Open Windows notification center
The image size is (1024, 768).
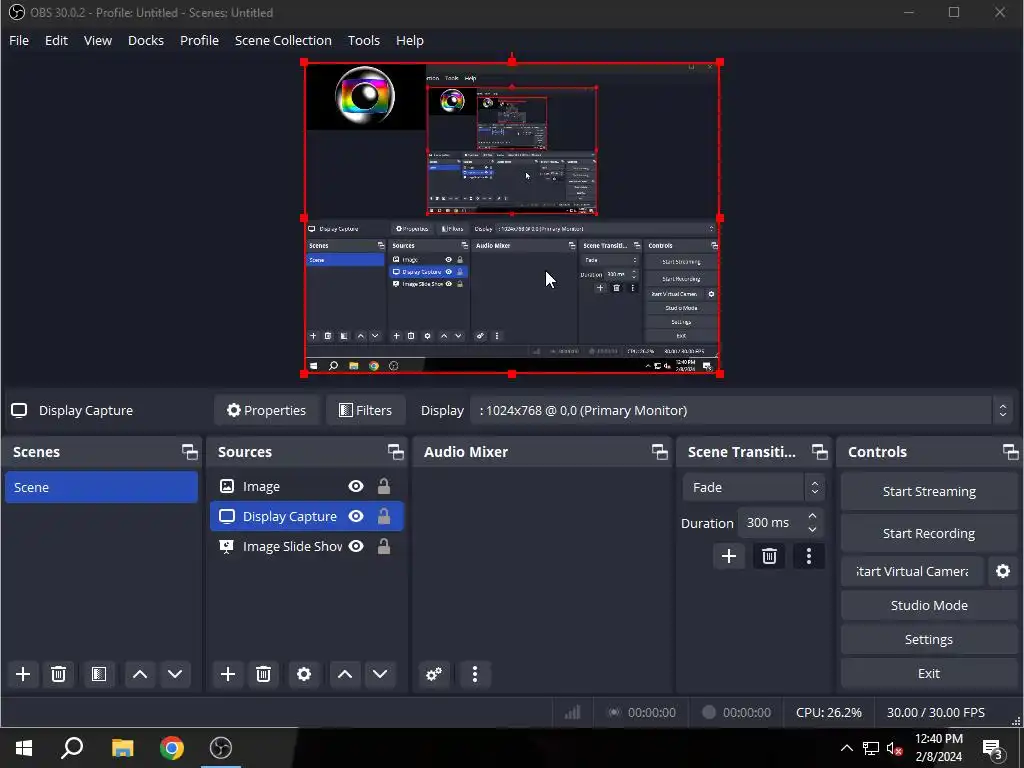tap(993, 748)
